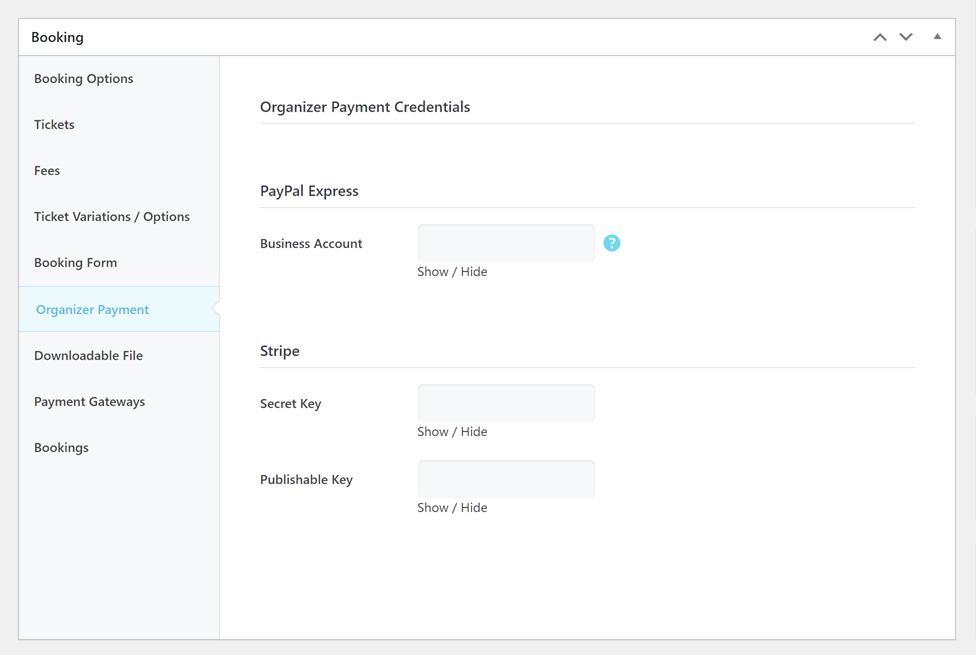Toggle Show / Hide under Business Account
Screen dimensions: 976x655
coord(452,271)
